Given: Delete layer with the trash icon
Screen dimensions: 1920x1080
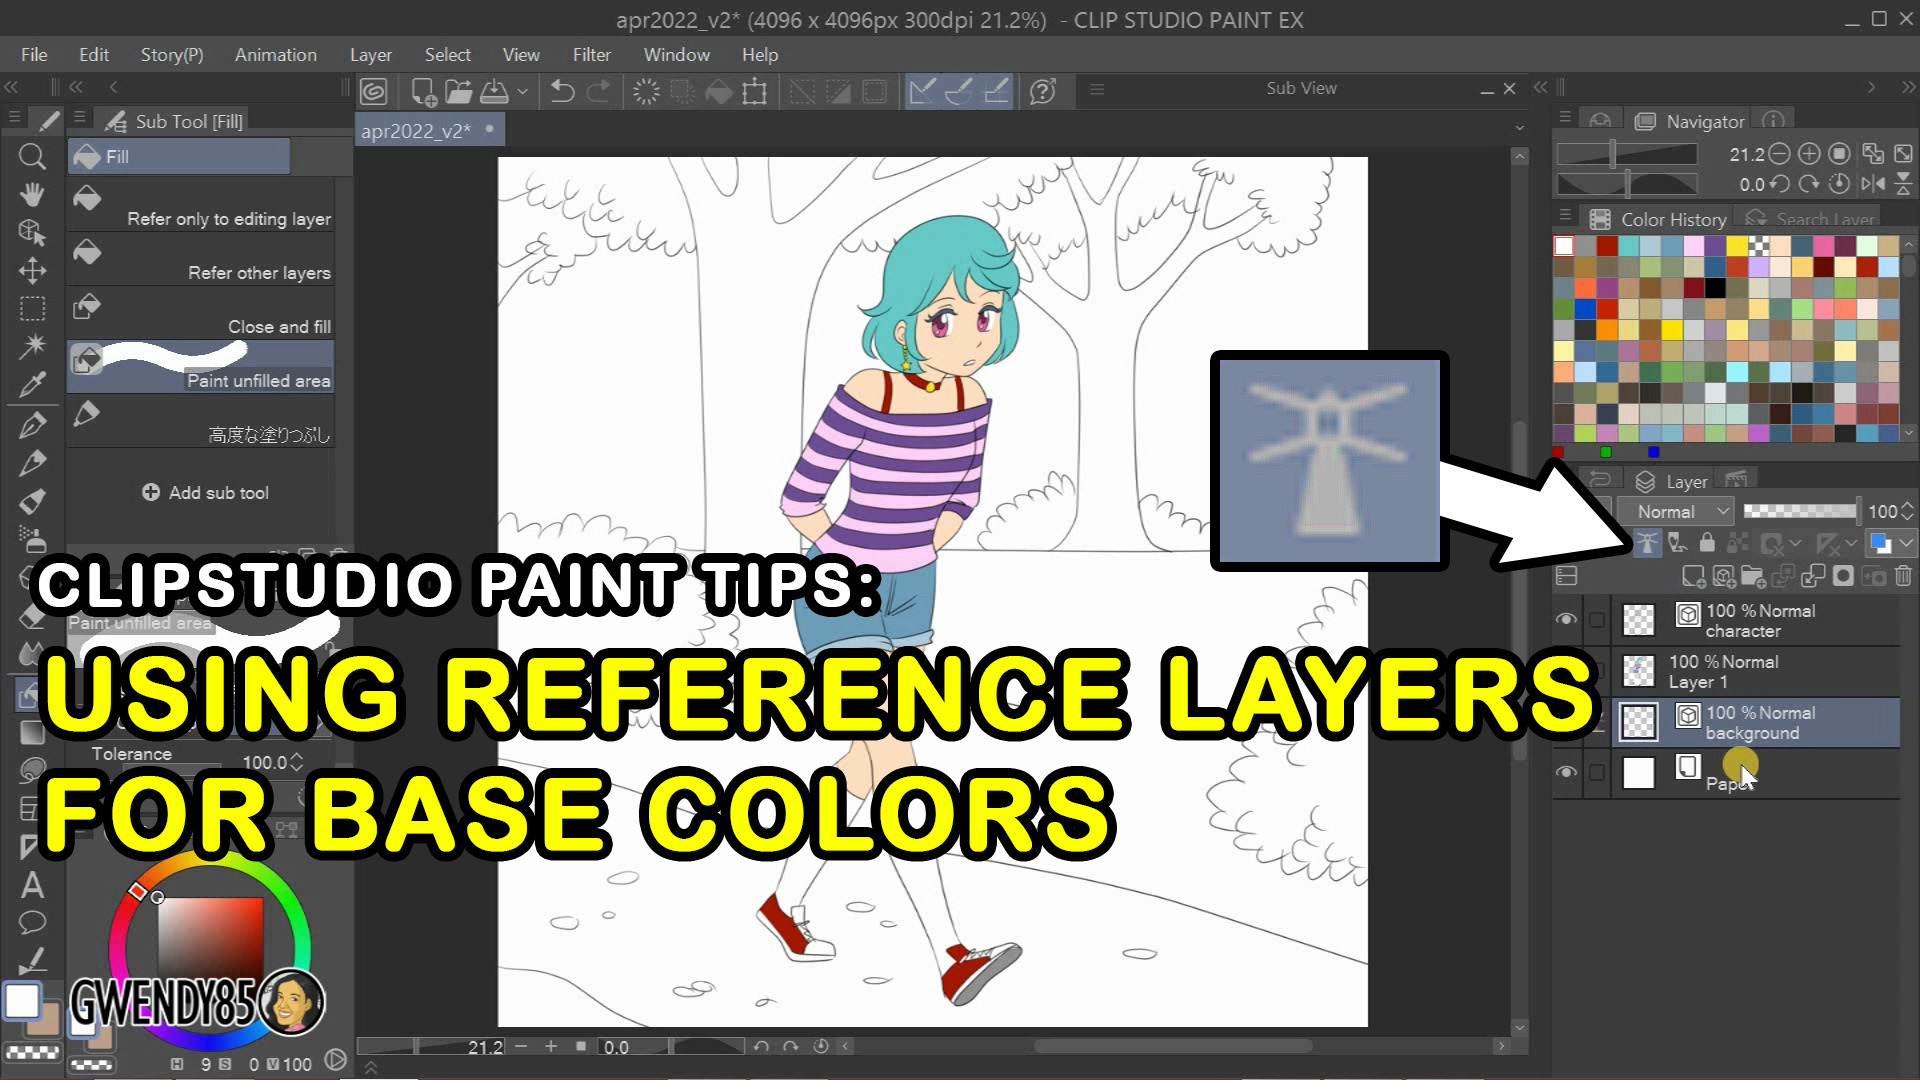Looking at the screenshot, I should [x=1903, y=576].
